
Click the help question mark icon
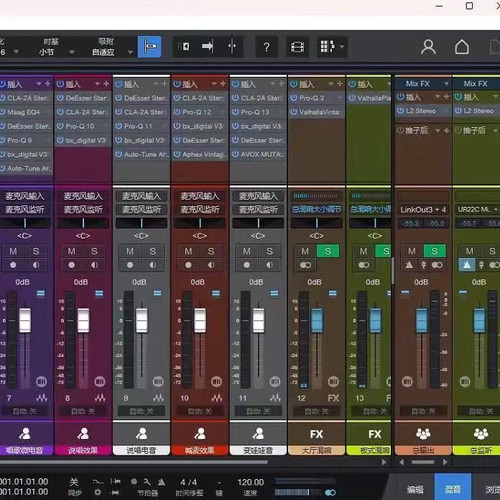[266, 47]
